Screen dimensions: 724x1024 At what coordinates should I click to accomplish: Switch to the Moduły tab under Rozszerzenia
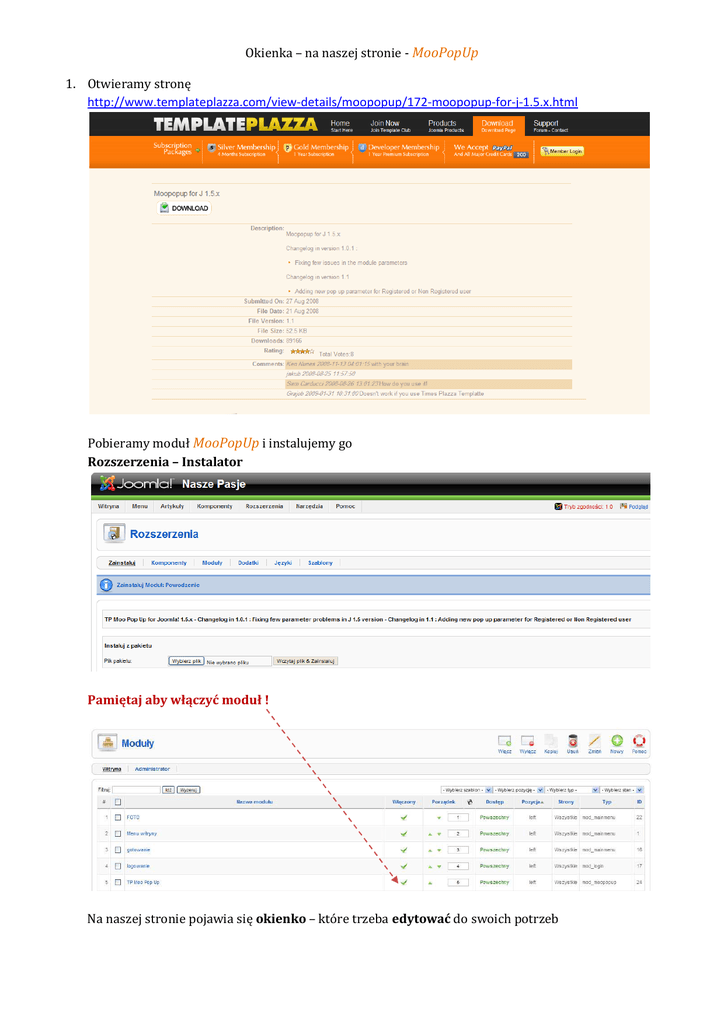pyautogui.click(x=211, y=563)
